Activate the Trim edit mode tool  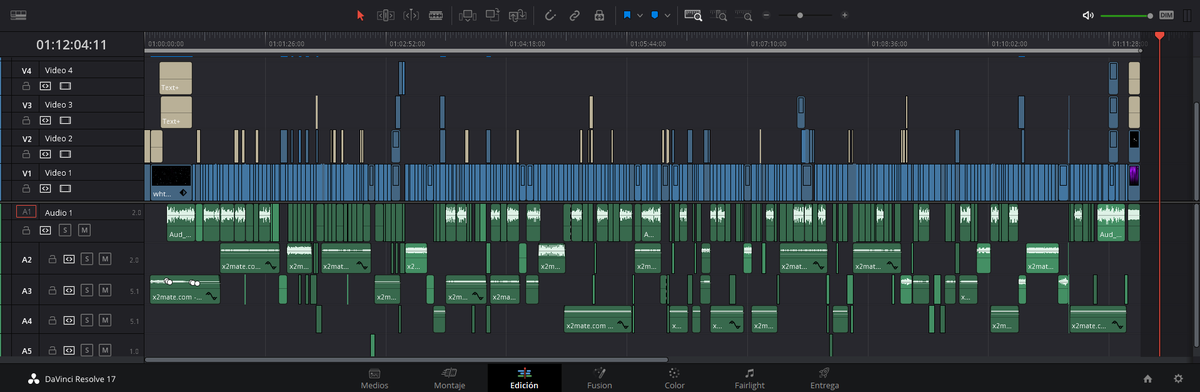point(386,15)
